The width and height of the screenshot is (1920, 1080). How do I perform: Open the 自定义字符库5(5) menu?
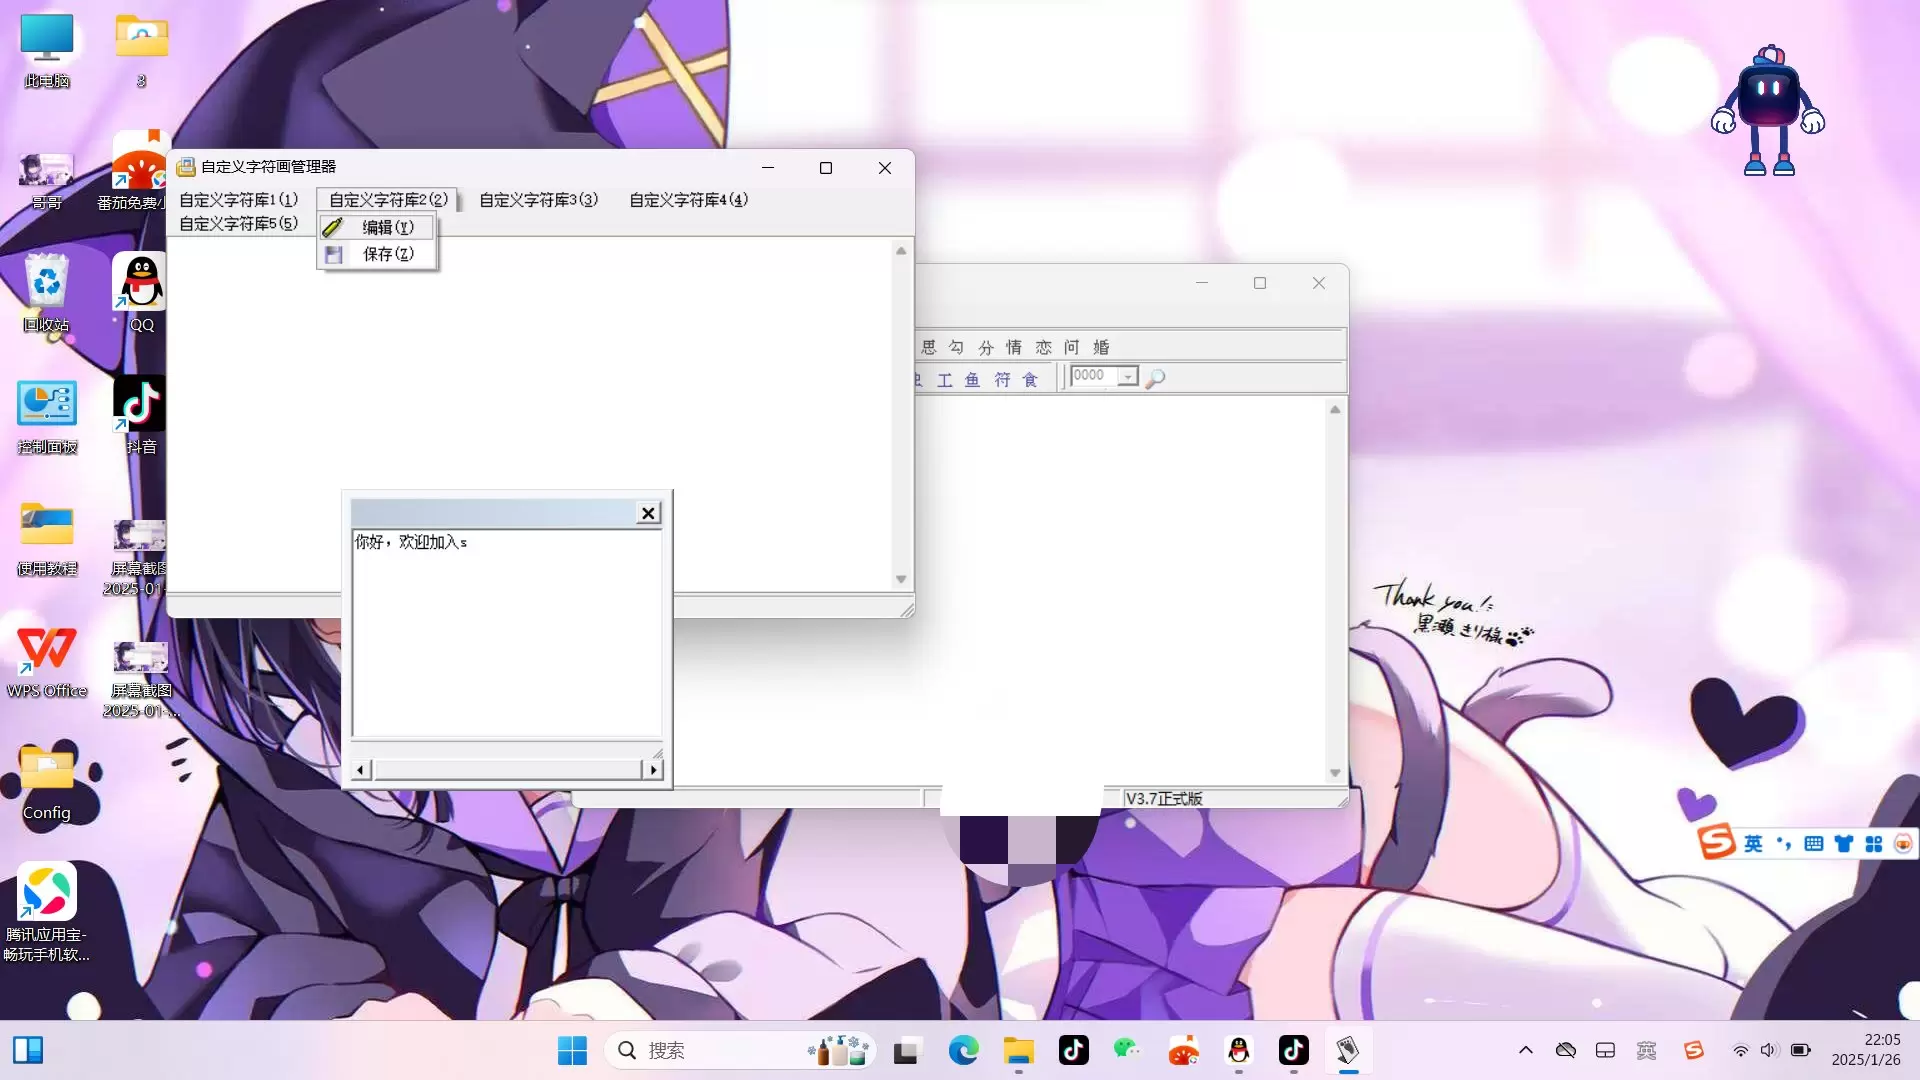238,223
